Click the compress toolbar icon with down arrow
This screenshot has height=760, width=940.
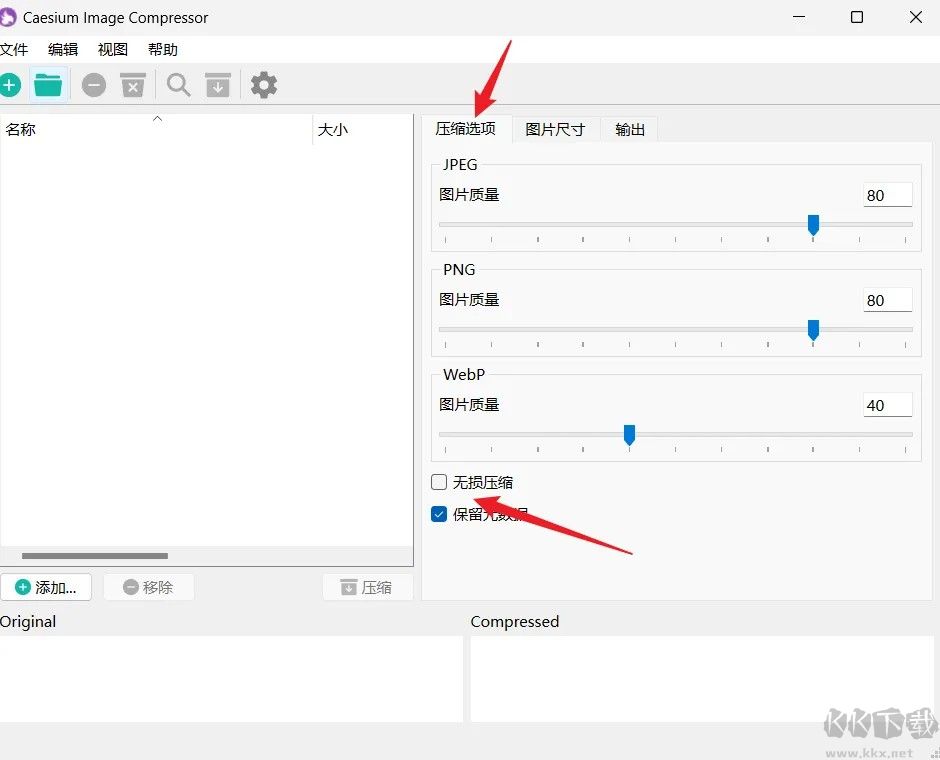[218, 85]
